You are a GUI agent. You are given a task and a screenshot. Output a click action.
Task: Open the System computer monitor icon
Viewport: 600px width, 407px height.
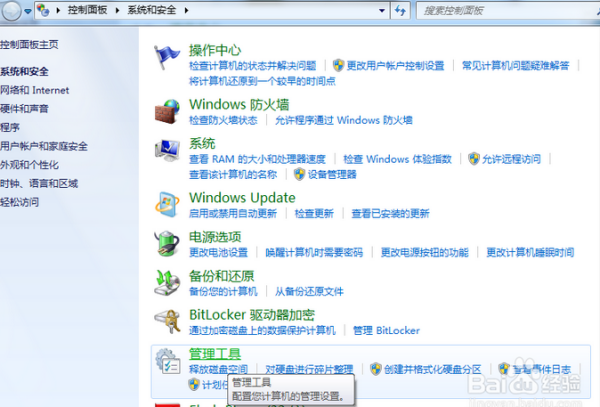[167, 150]
